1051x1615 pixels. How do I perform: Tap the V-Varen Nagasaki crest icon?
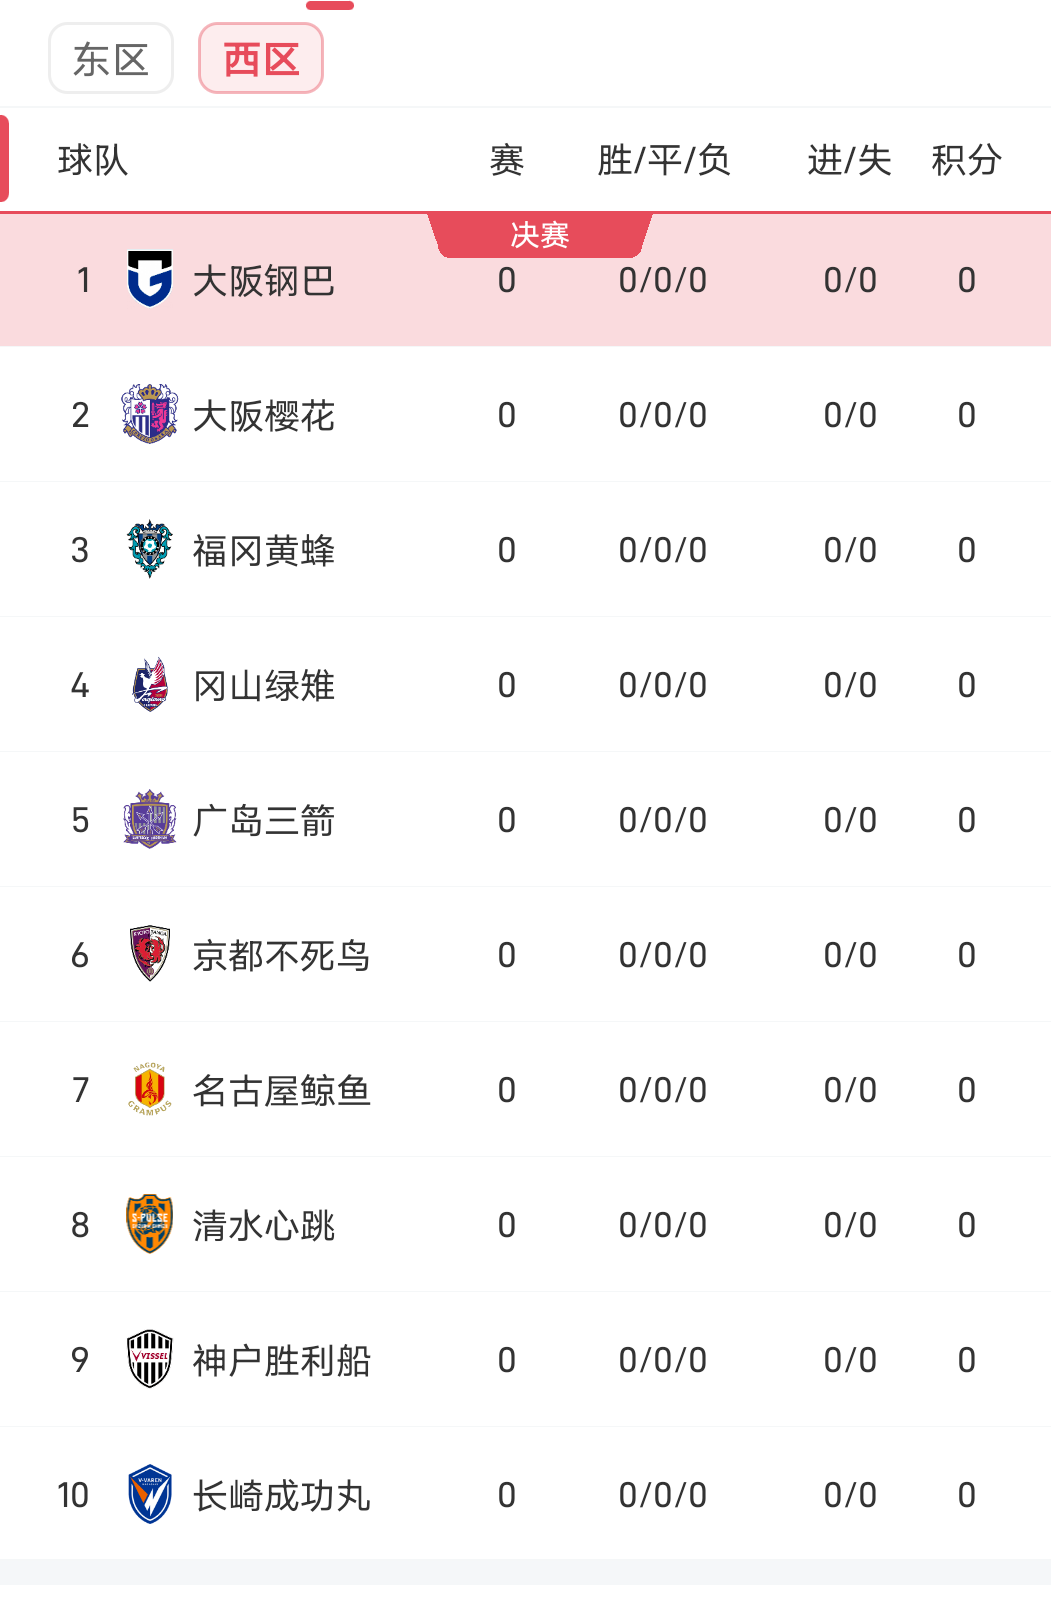[150, 1494]
